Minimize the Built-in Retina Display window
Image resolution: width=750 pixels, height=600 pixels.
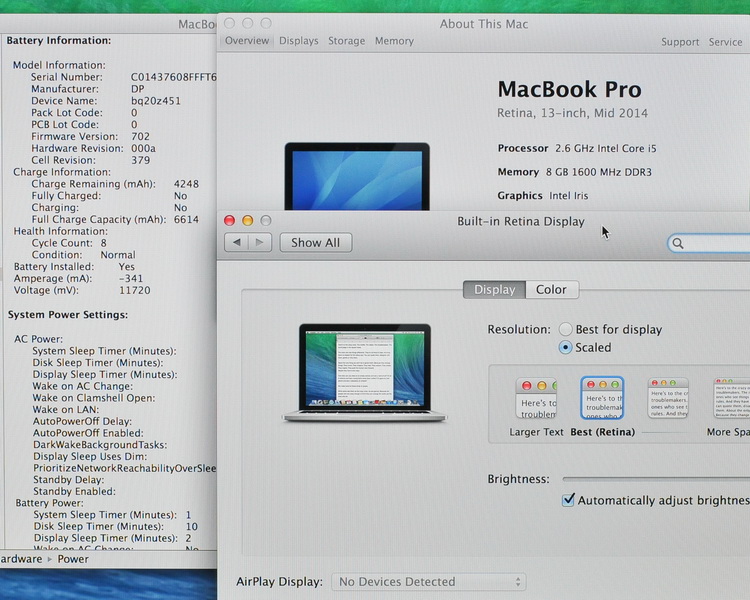pyautogui.click(x=248, y=221)
